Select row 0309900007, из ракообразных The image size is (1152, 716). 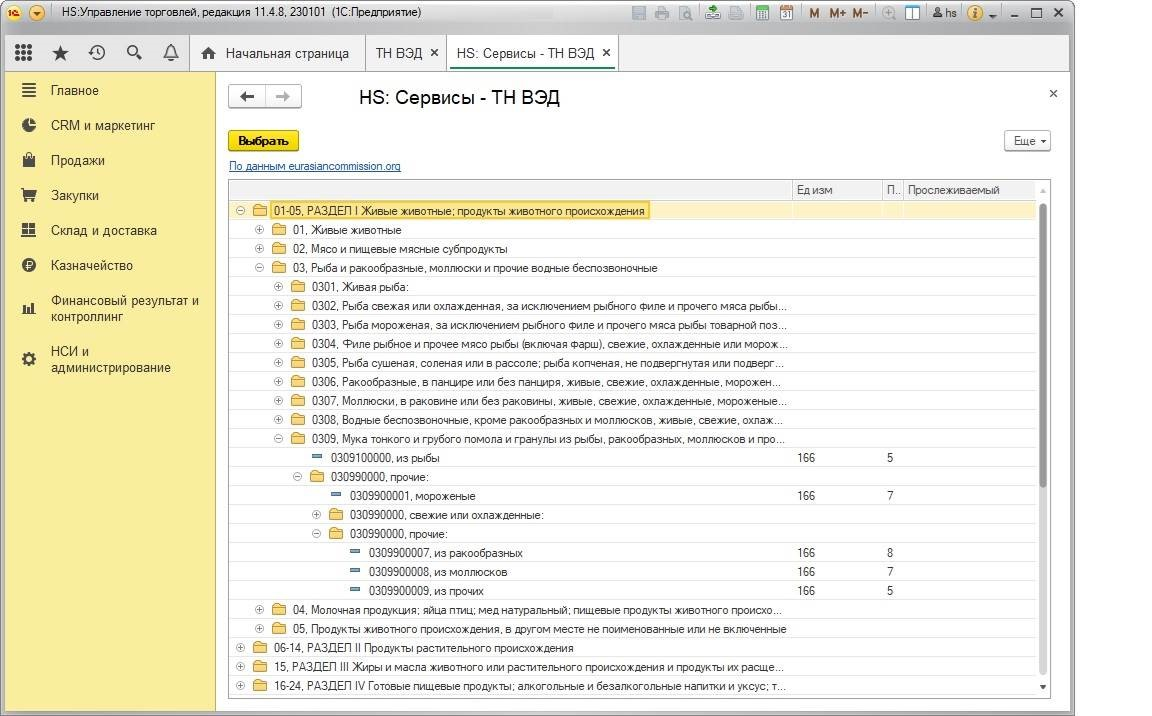pos(632,553)
